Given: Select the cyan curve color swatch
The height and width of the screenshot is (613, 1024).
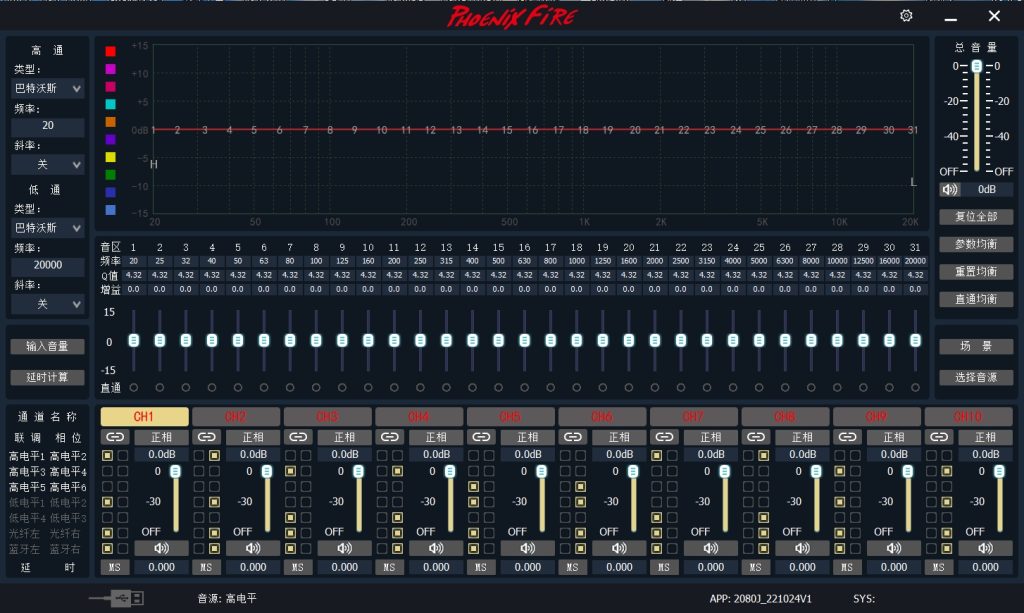Looking at the screenshot, I should [110, 104].
